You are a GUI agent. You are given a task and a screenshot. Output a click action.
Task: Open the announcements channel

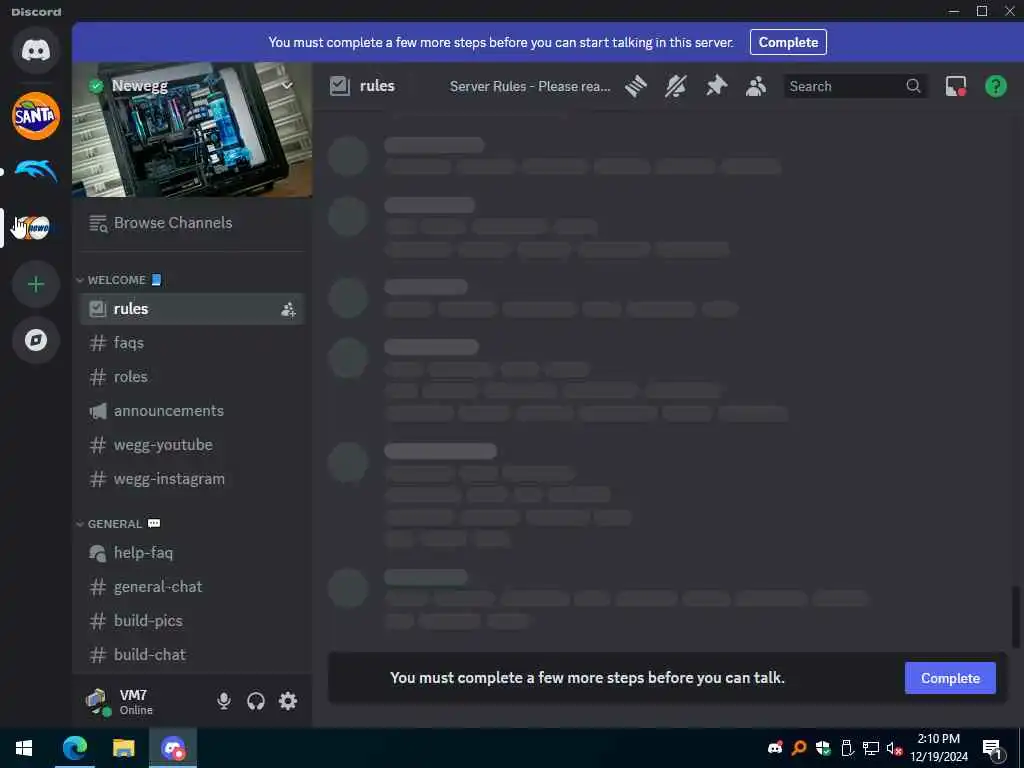tap(192, 411)
